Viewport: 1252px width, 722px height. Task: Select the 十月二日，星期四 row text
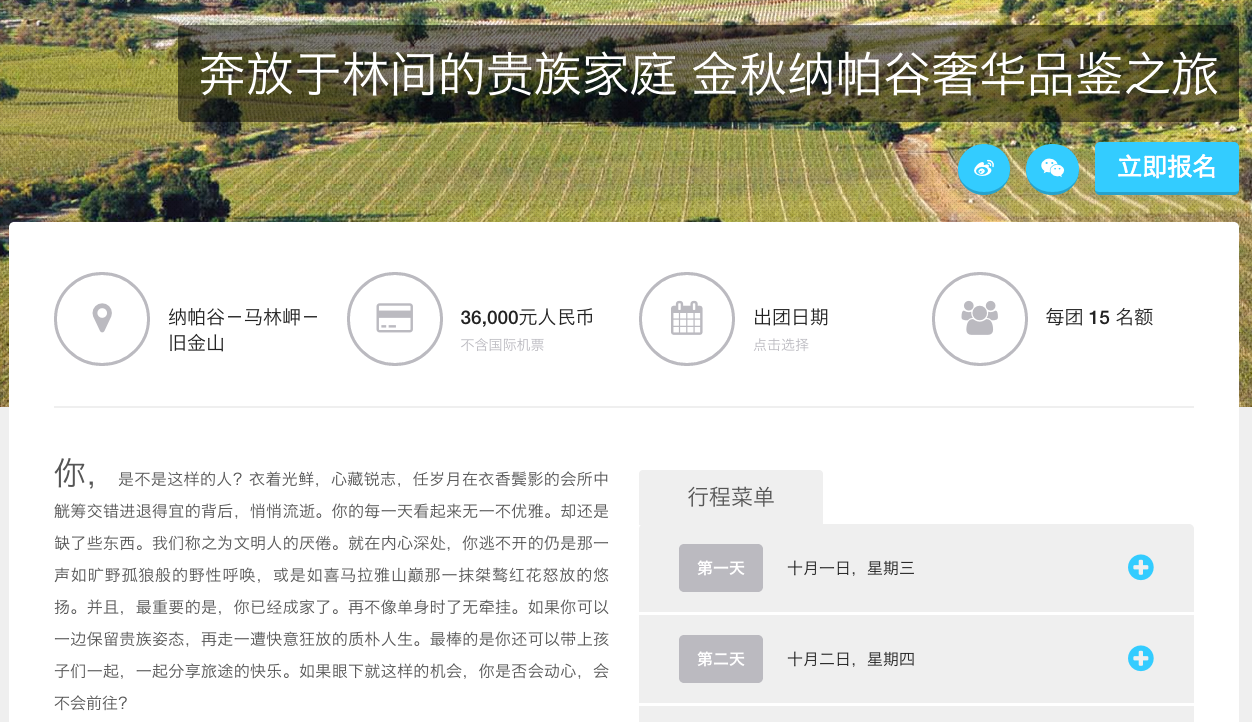click(851, 659)
